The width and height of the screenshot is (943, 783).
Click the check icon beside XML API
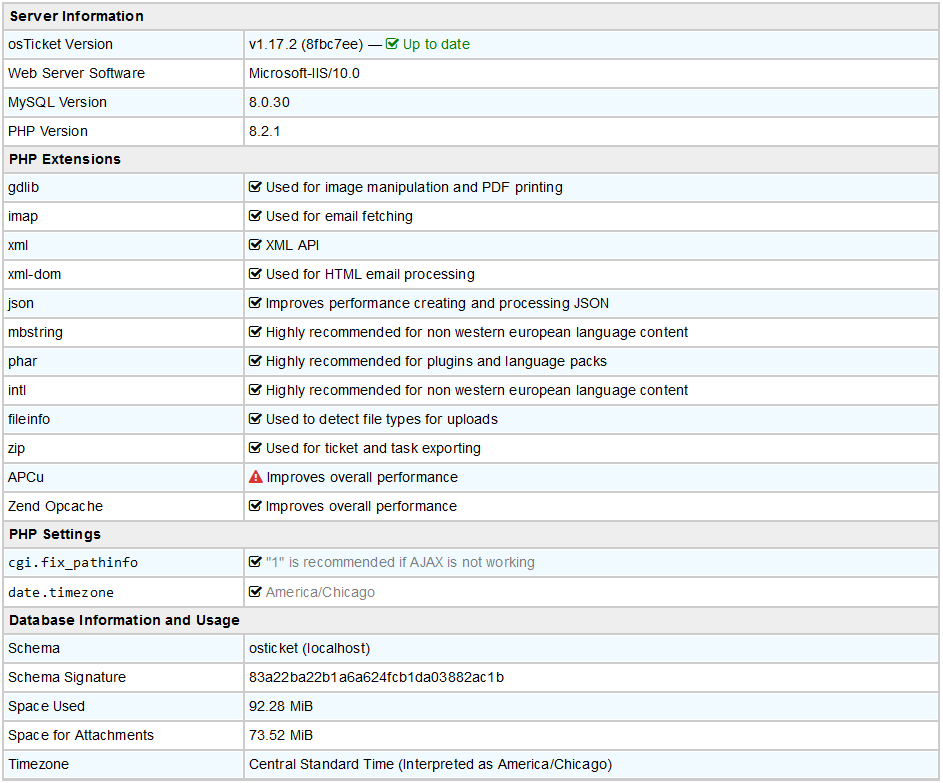255,245
